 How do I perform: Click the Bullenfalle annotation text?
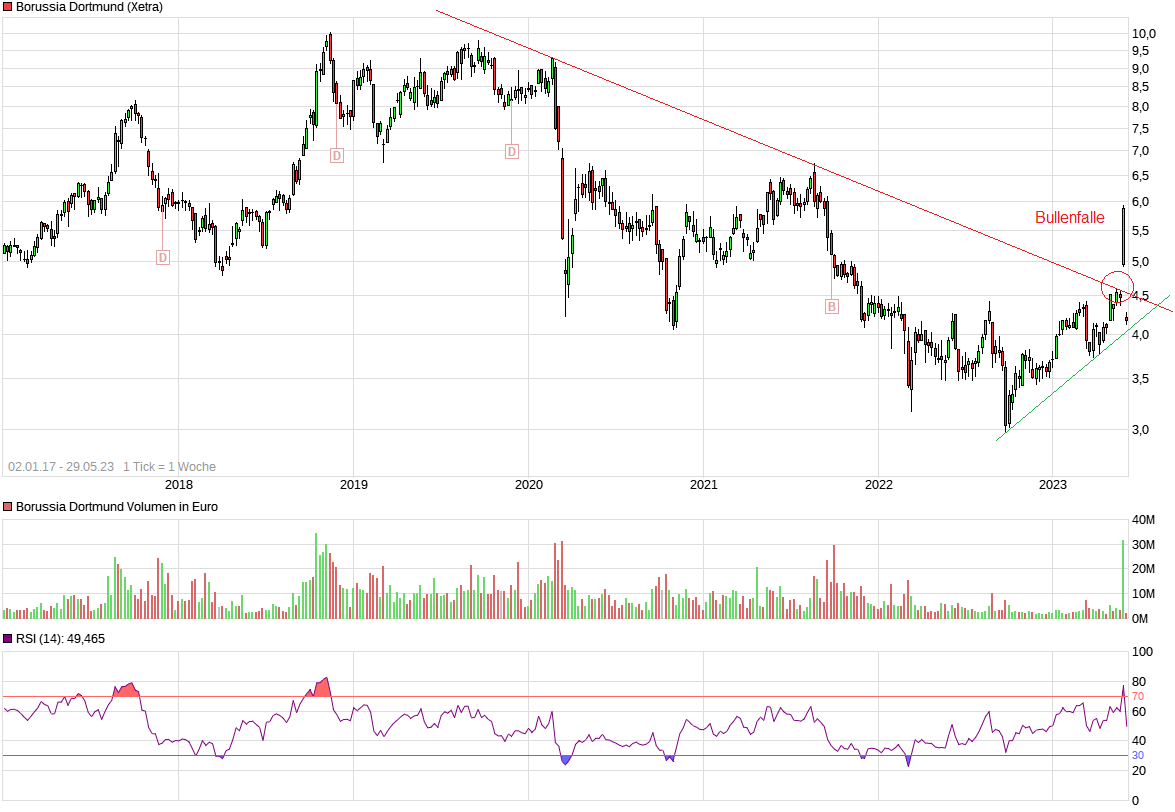pyautogui.click(x=1071, y=216)
